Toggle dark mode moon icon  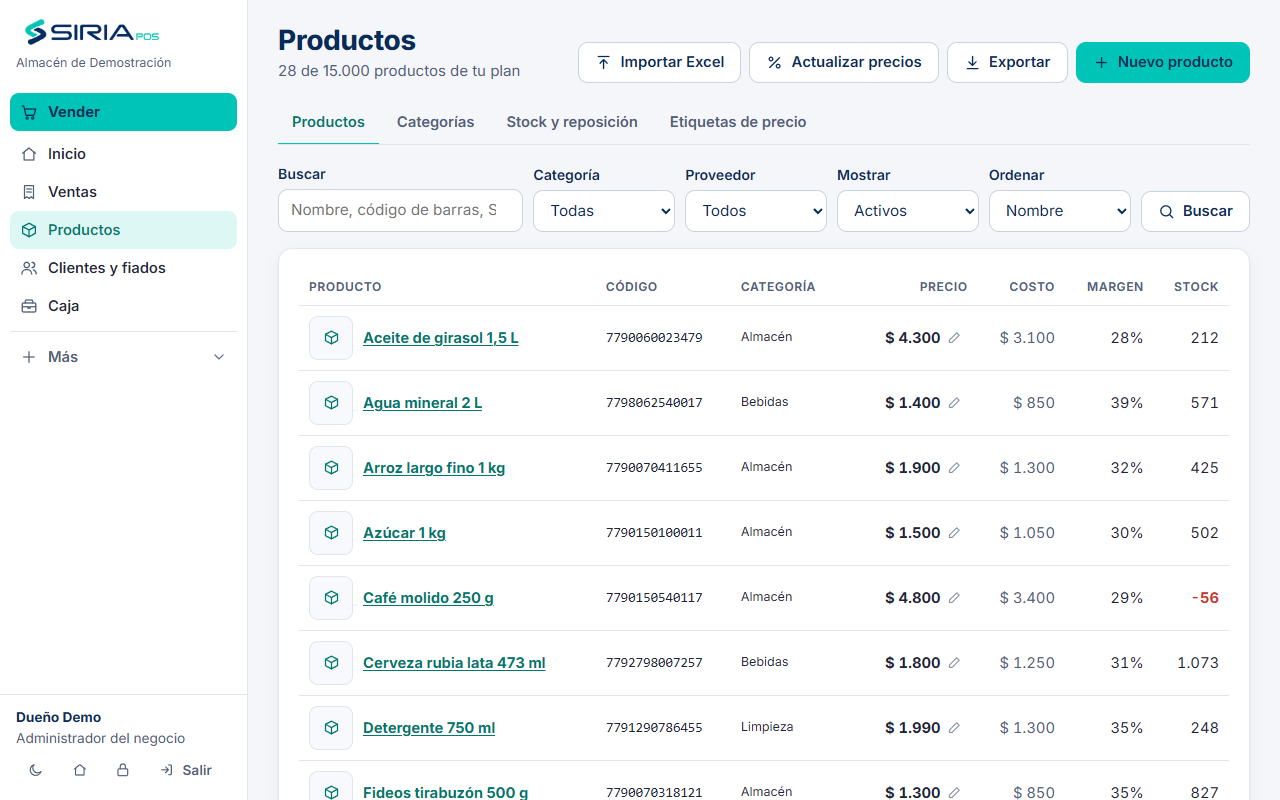click(36, 770)
